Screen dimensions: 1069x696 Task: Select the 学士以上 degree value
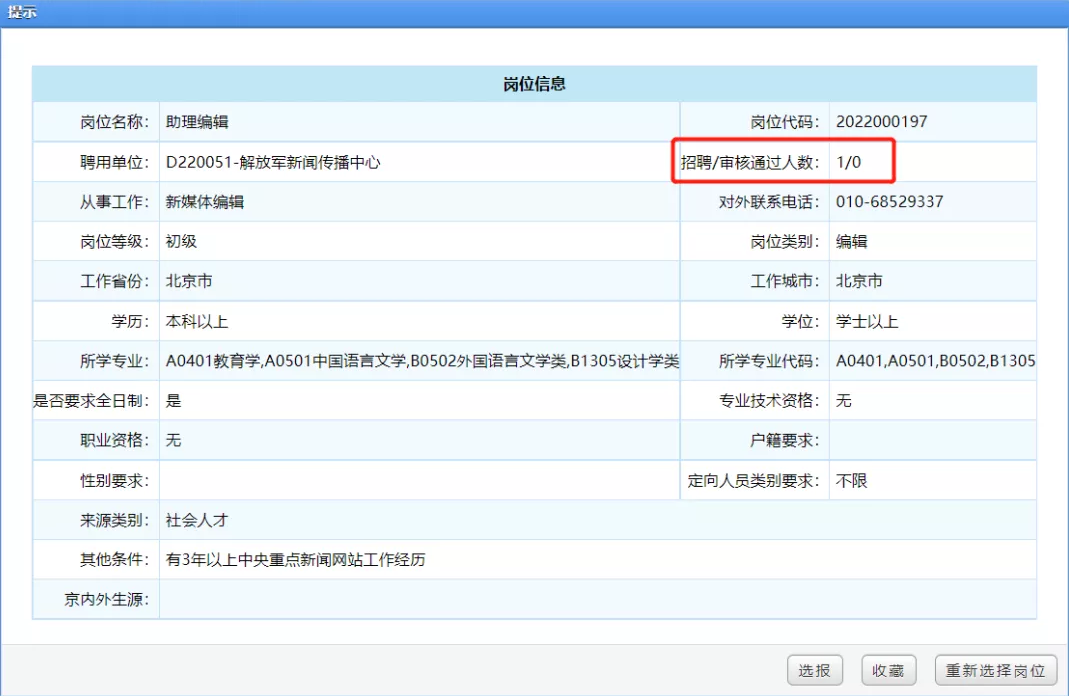pyautogui.click(x=867, y=322)
